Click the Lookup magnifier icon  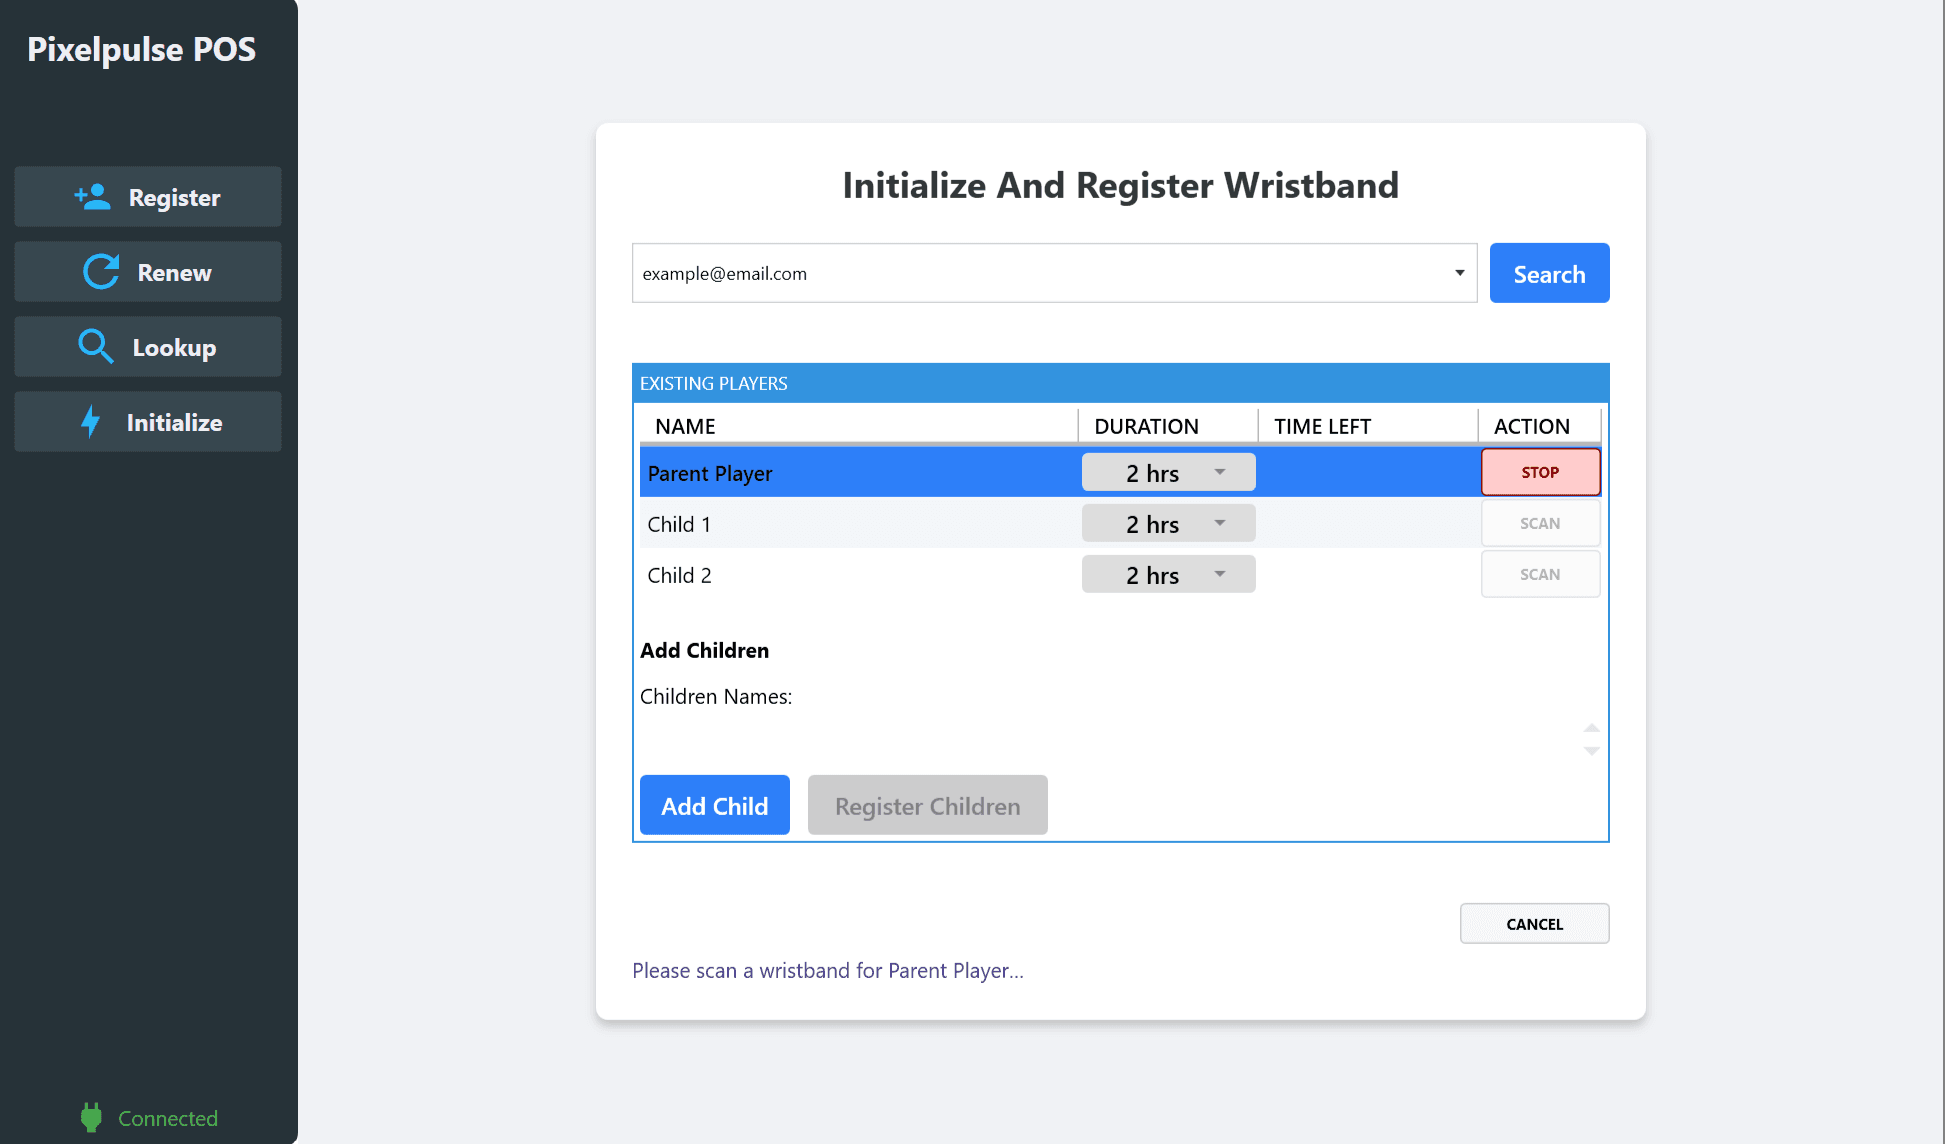click(x=96, y=346)
